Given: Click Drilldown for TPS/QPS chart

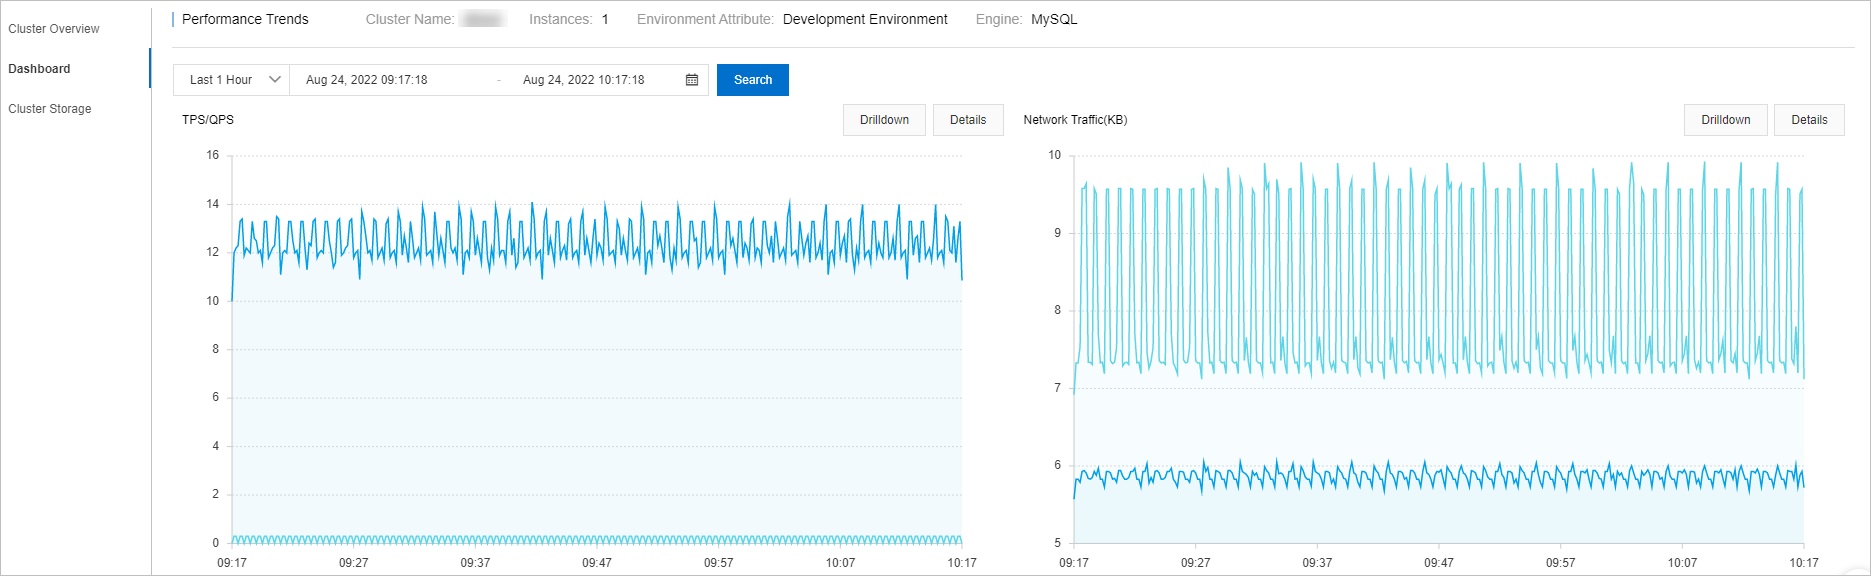Looking at the screenshot, I should 884,120.
